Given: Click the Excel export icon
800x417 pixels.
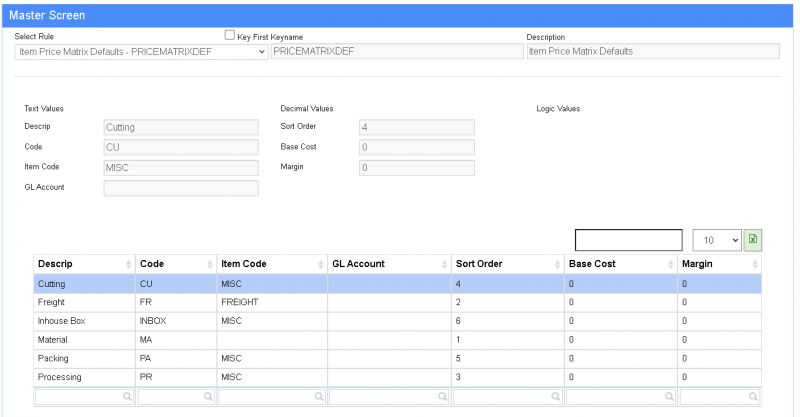Looking at the screenshot, I should tap(754, 240).
